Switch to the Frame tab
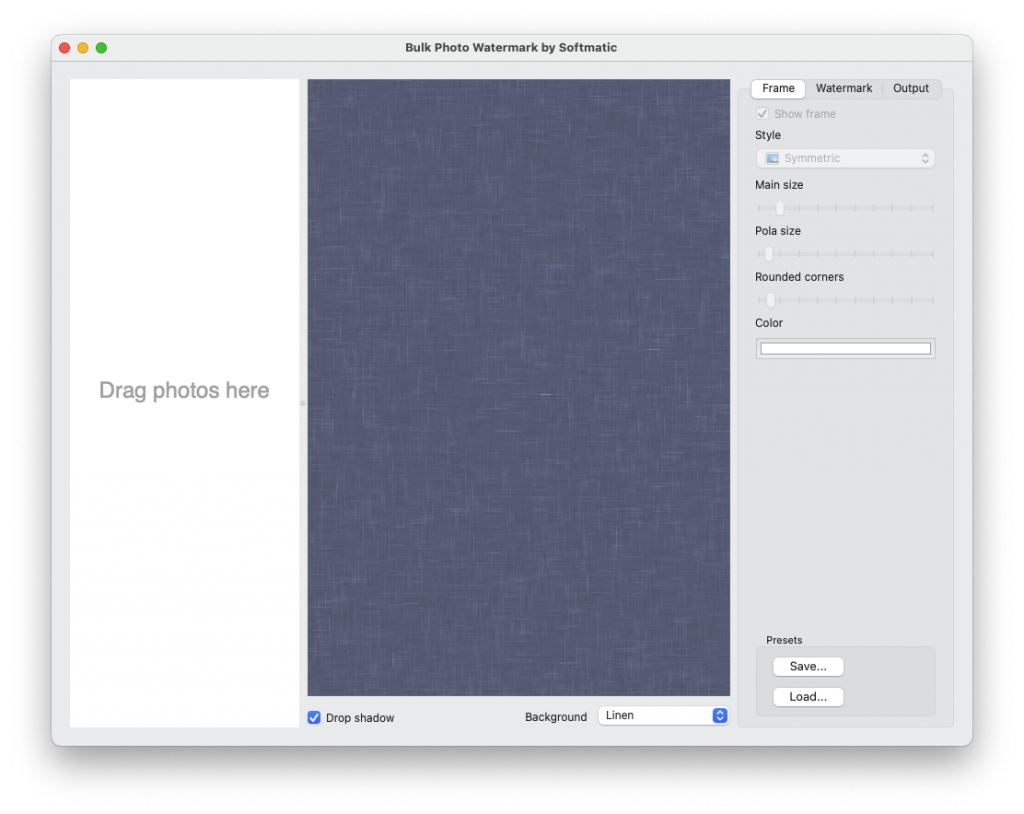 coord(778,88)
